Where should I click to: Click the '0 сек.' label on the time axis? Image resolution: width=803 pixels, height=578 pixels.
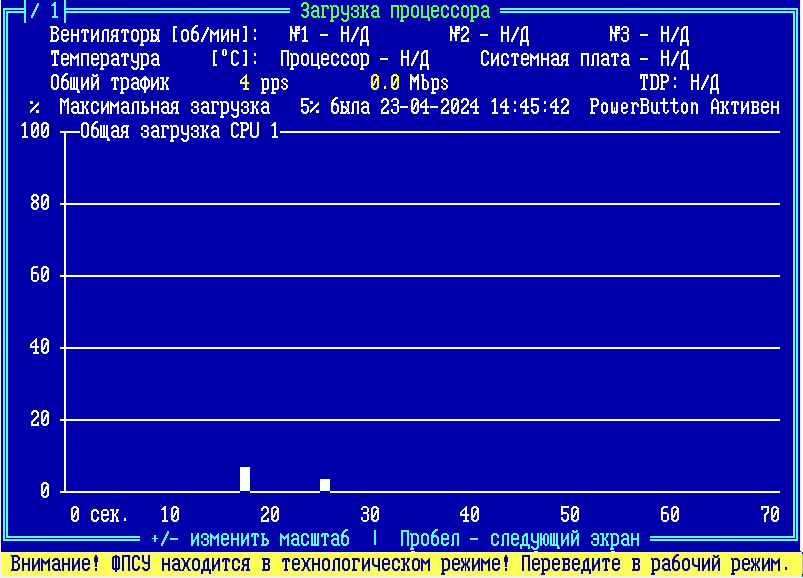(99, 515)
